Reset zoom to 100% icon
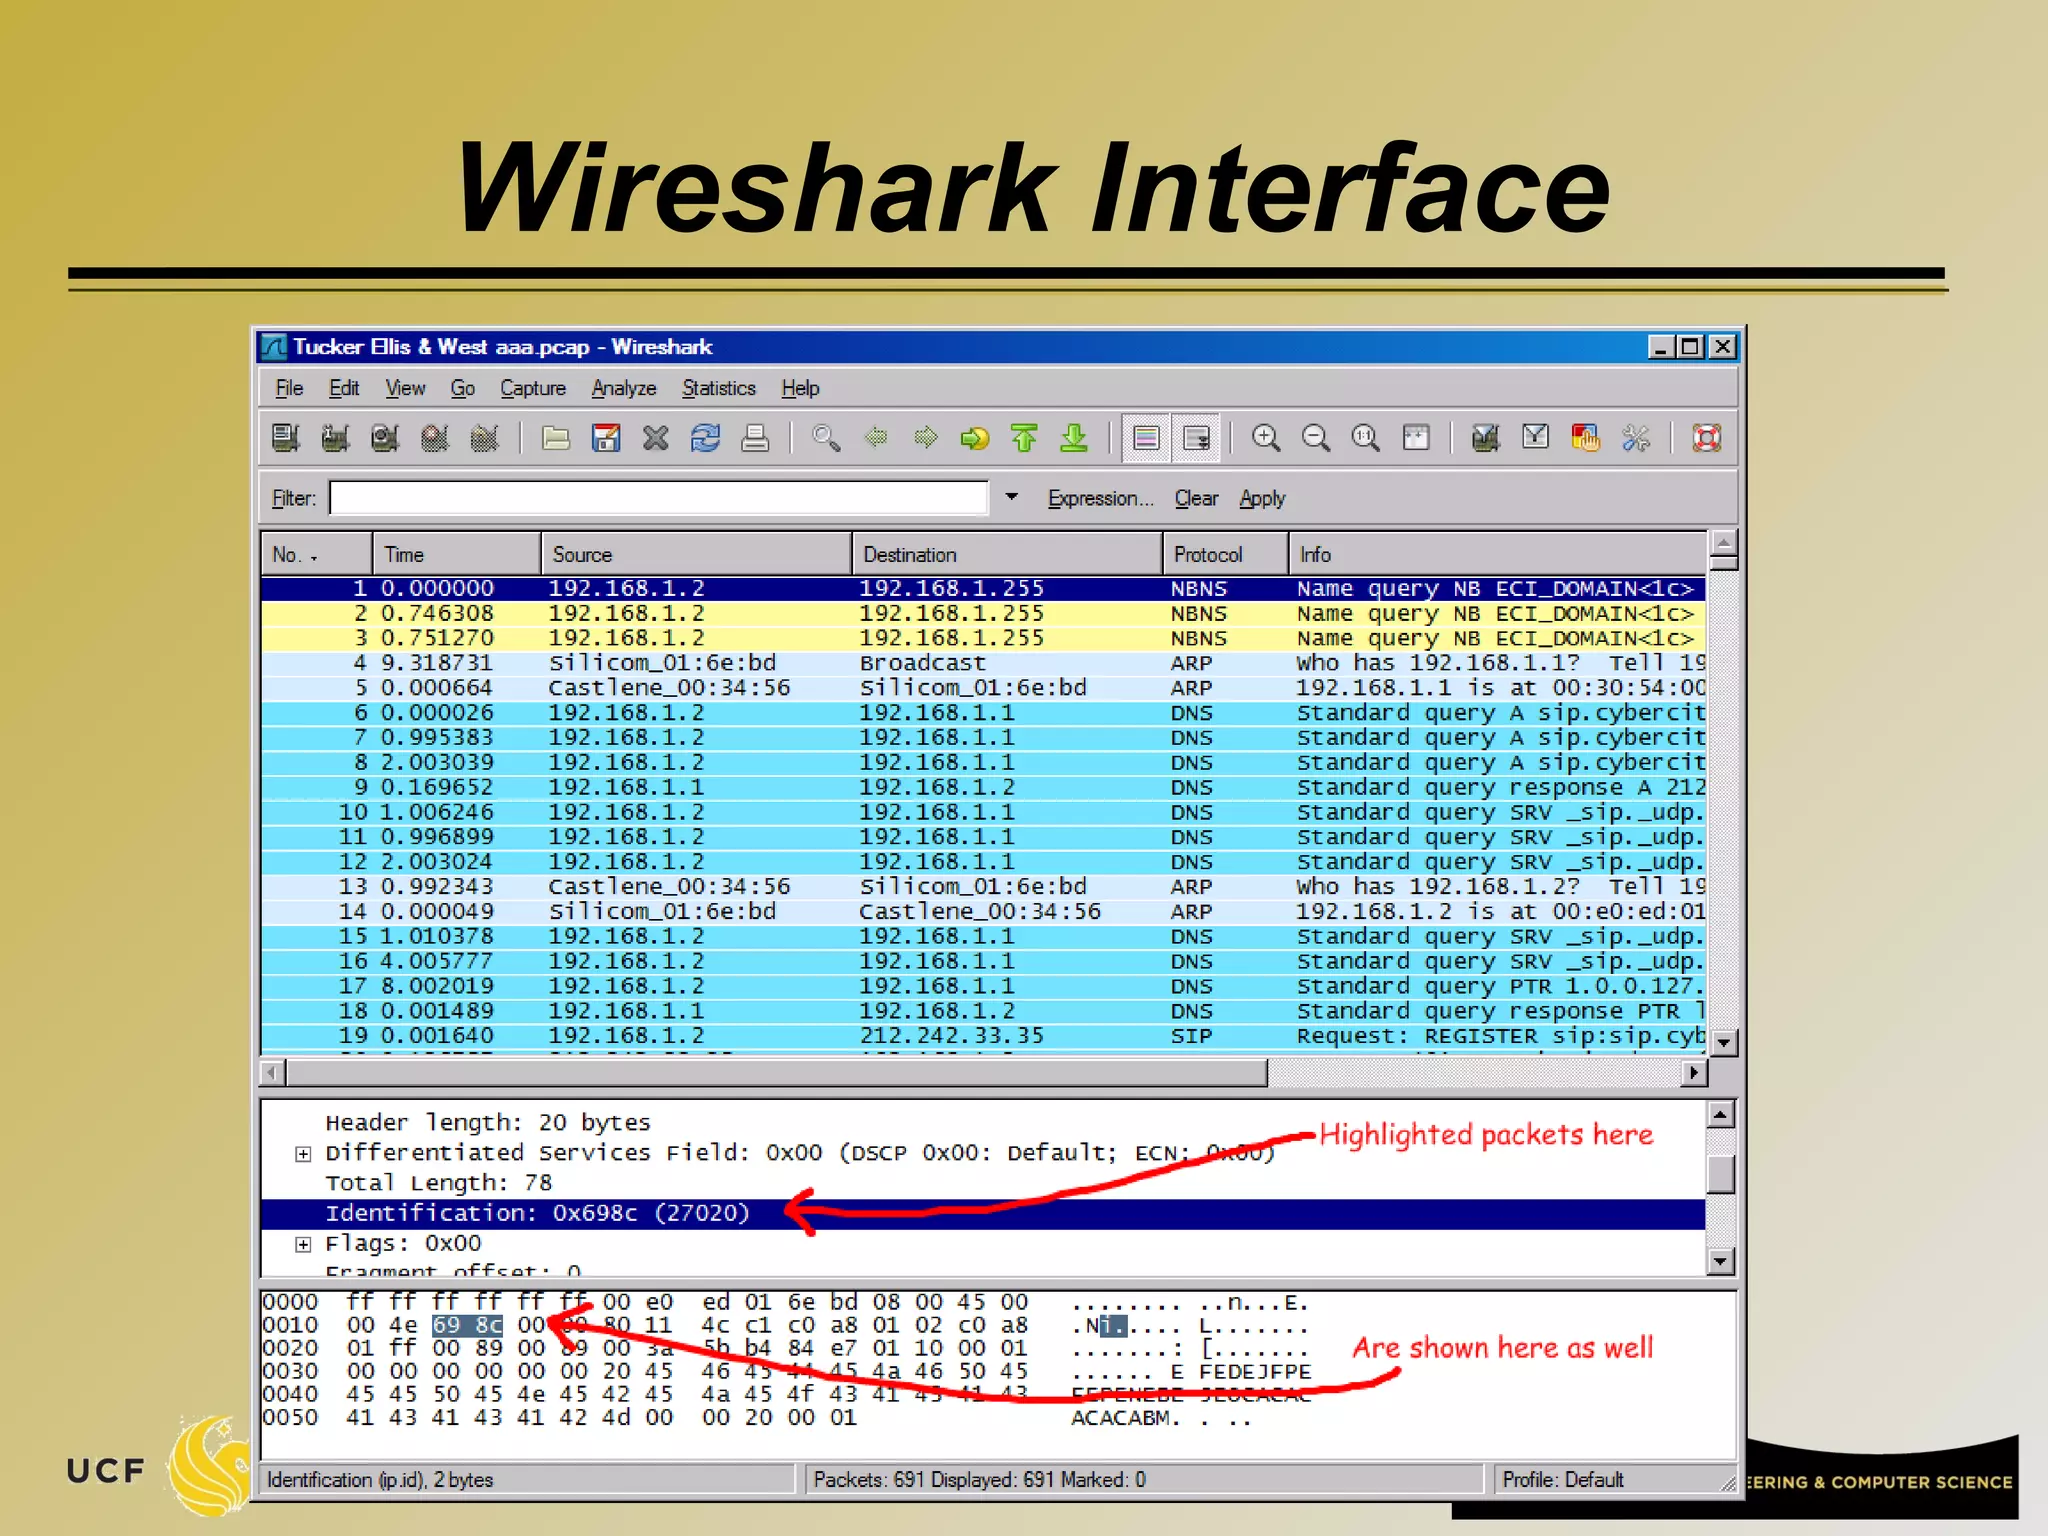 [x=1366, y=438]
